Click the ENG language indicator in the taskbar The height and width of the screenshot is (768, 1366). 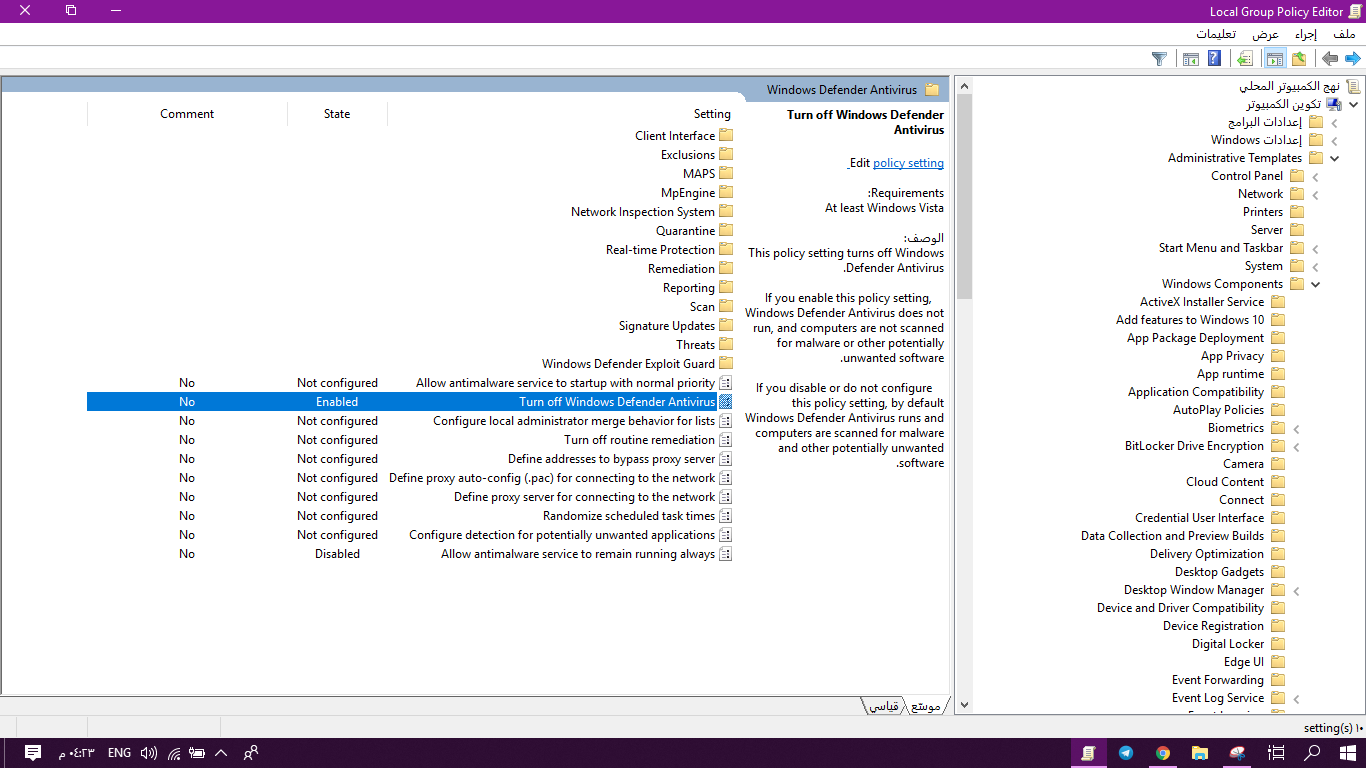pyautogui.click(x=119, y=753)
